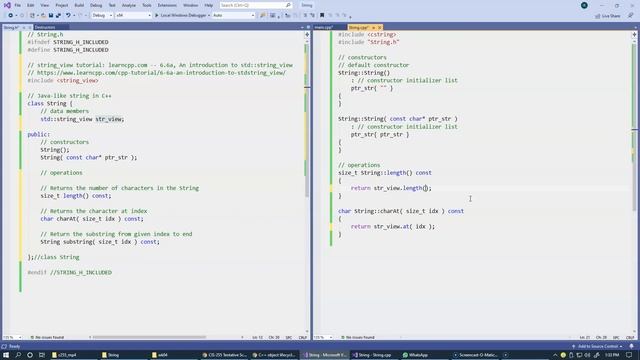Open the Build menu

tap(79, 5)
